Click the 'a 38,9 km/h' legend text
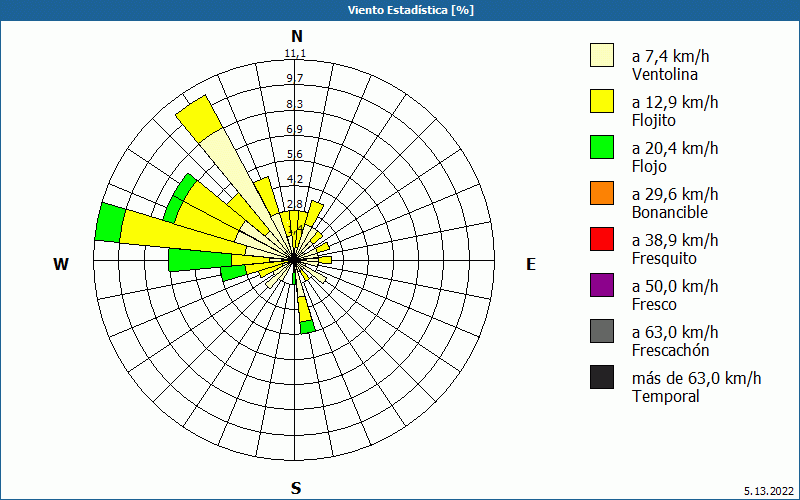800x500 pixels. (x=675, y=240)
